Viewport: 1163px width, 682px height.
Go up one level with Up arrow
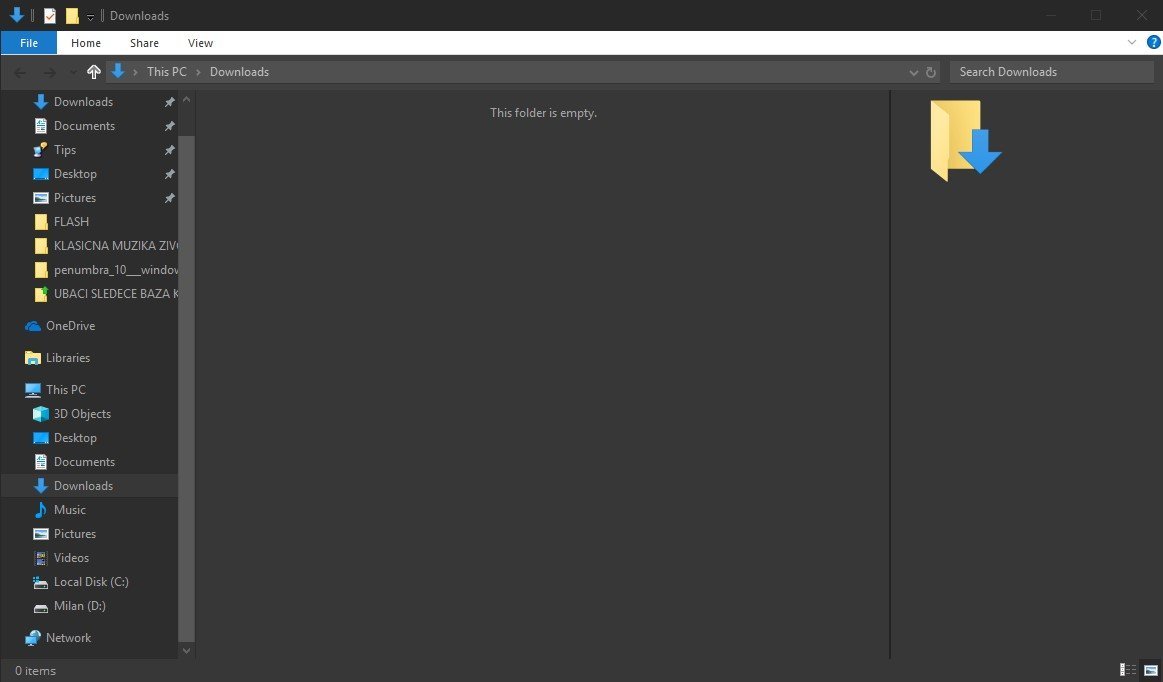click(93, 72)
